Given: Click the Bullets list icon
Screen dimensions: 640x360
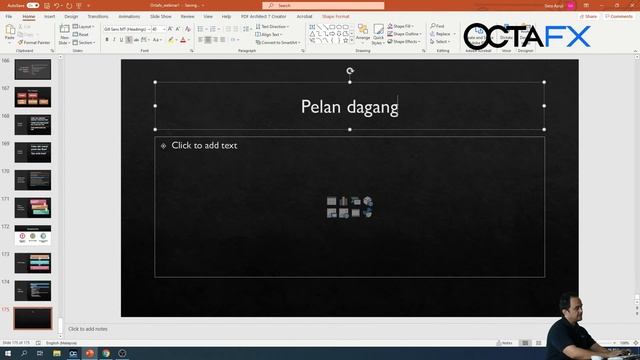Looking at the screenshot, I should click(x=201, y=29).
